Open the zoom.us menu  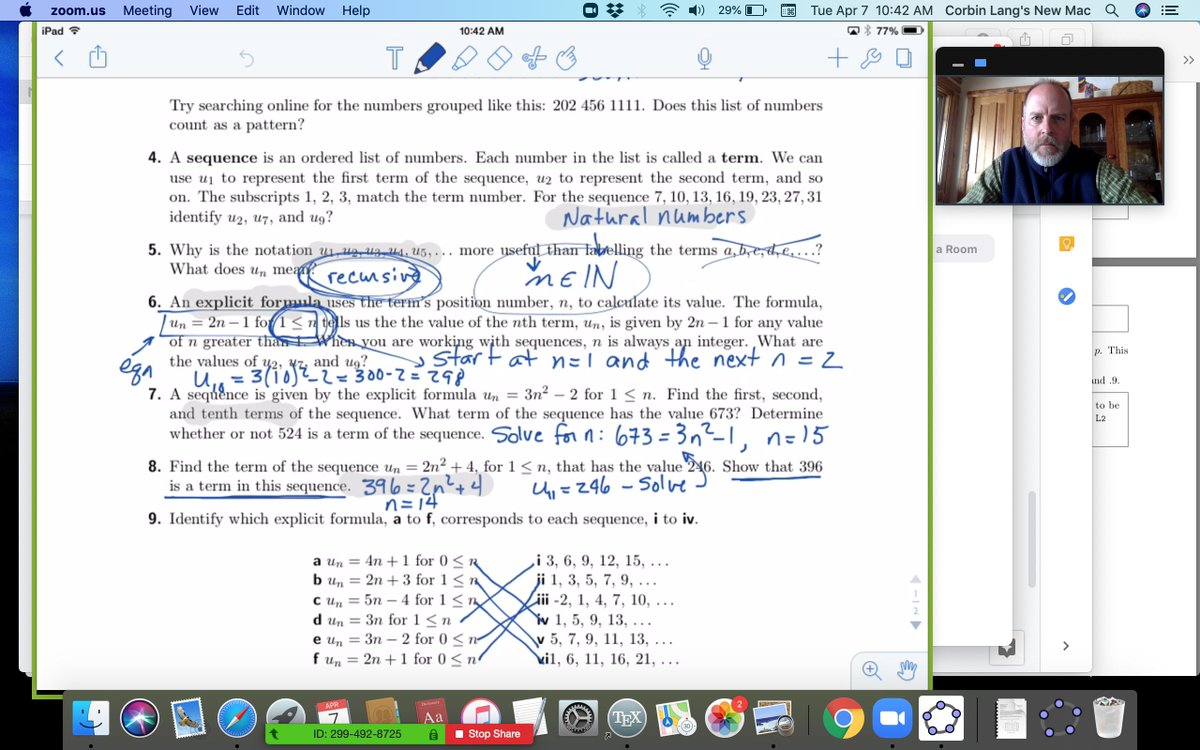79,10
